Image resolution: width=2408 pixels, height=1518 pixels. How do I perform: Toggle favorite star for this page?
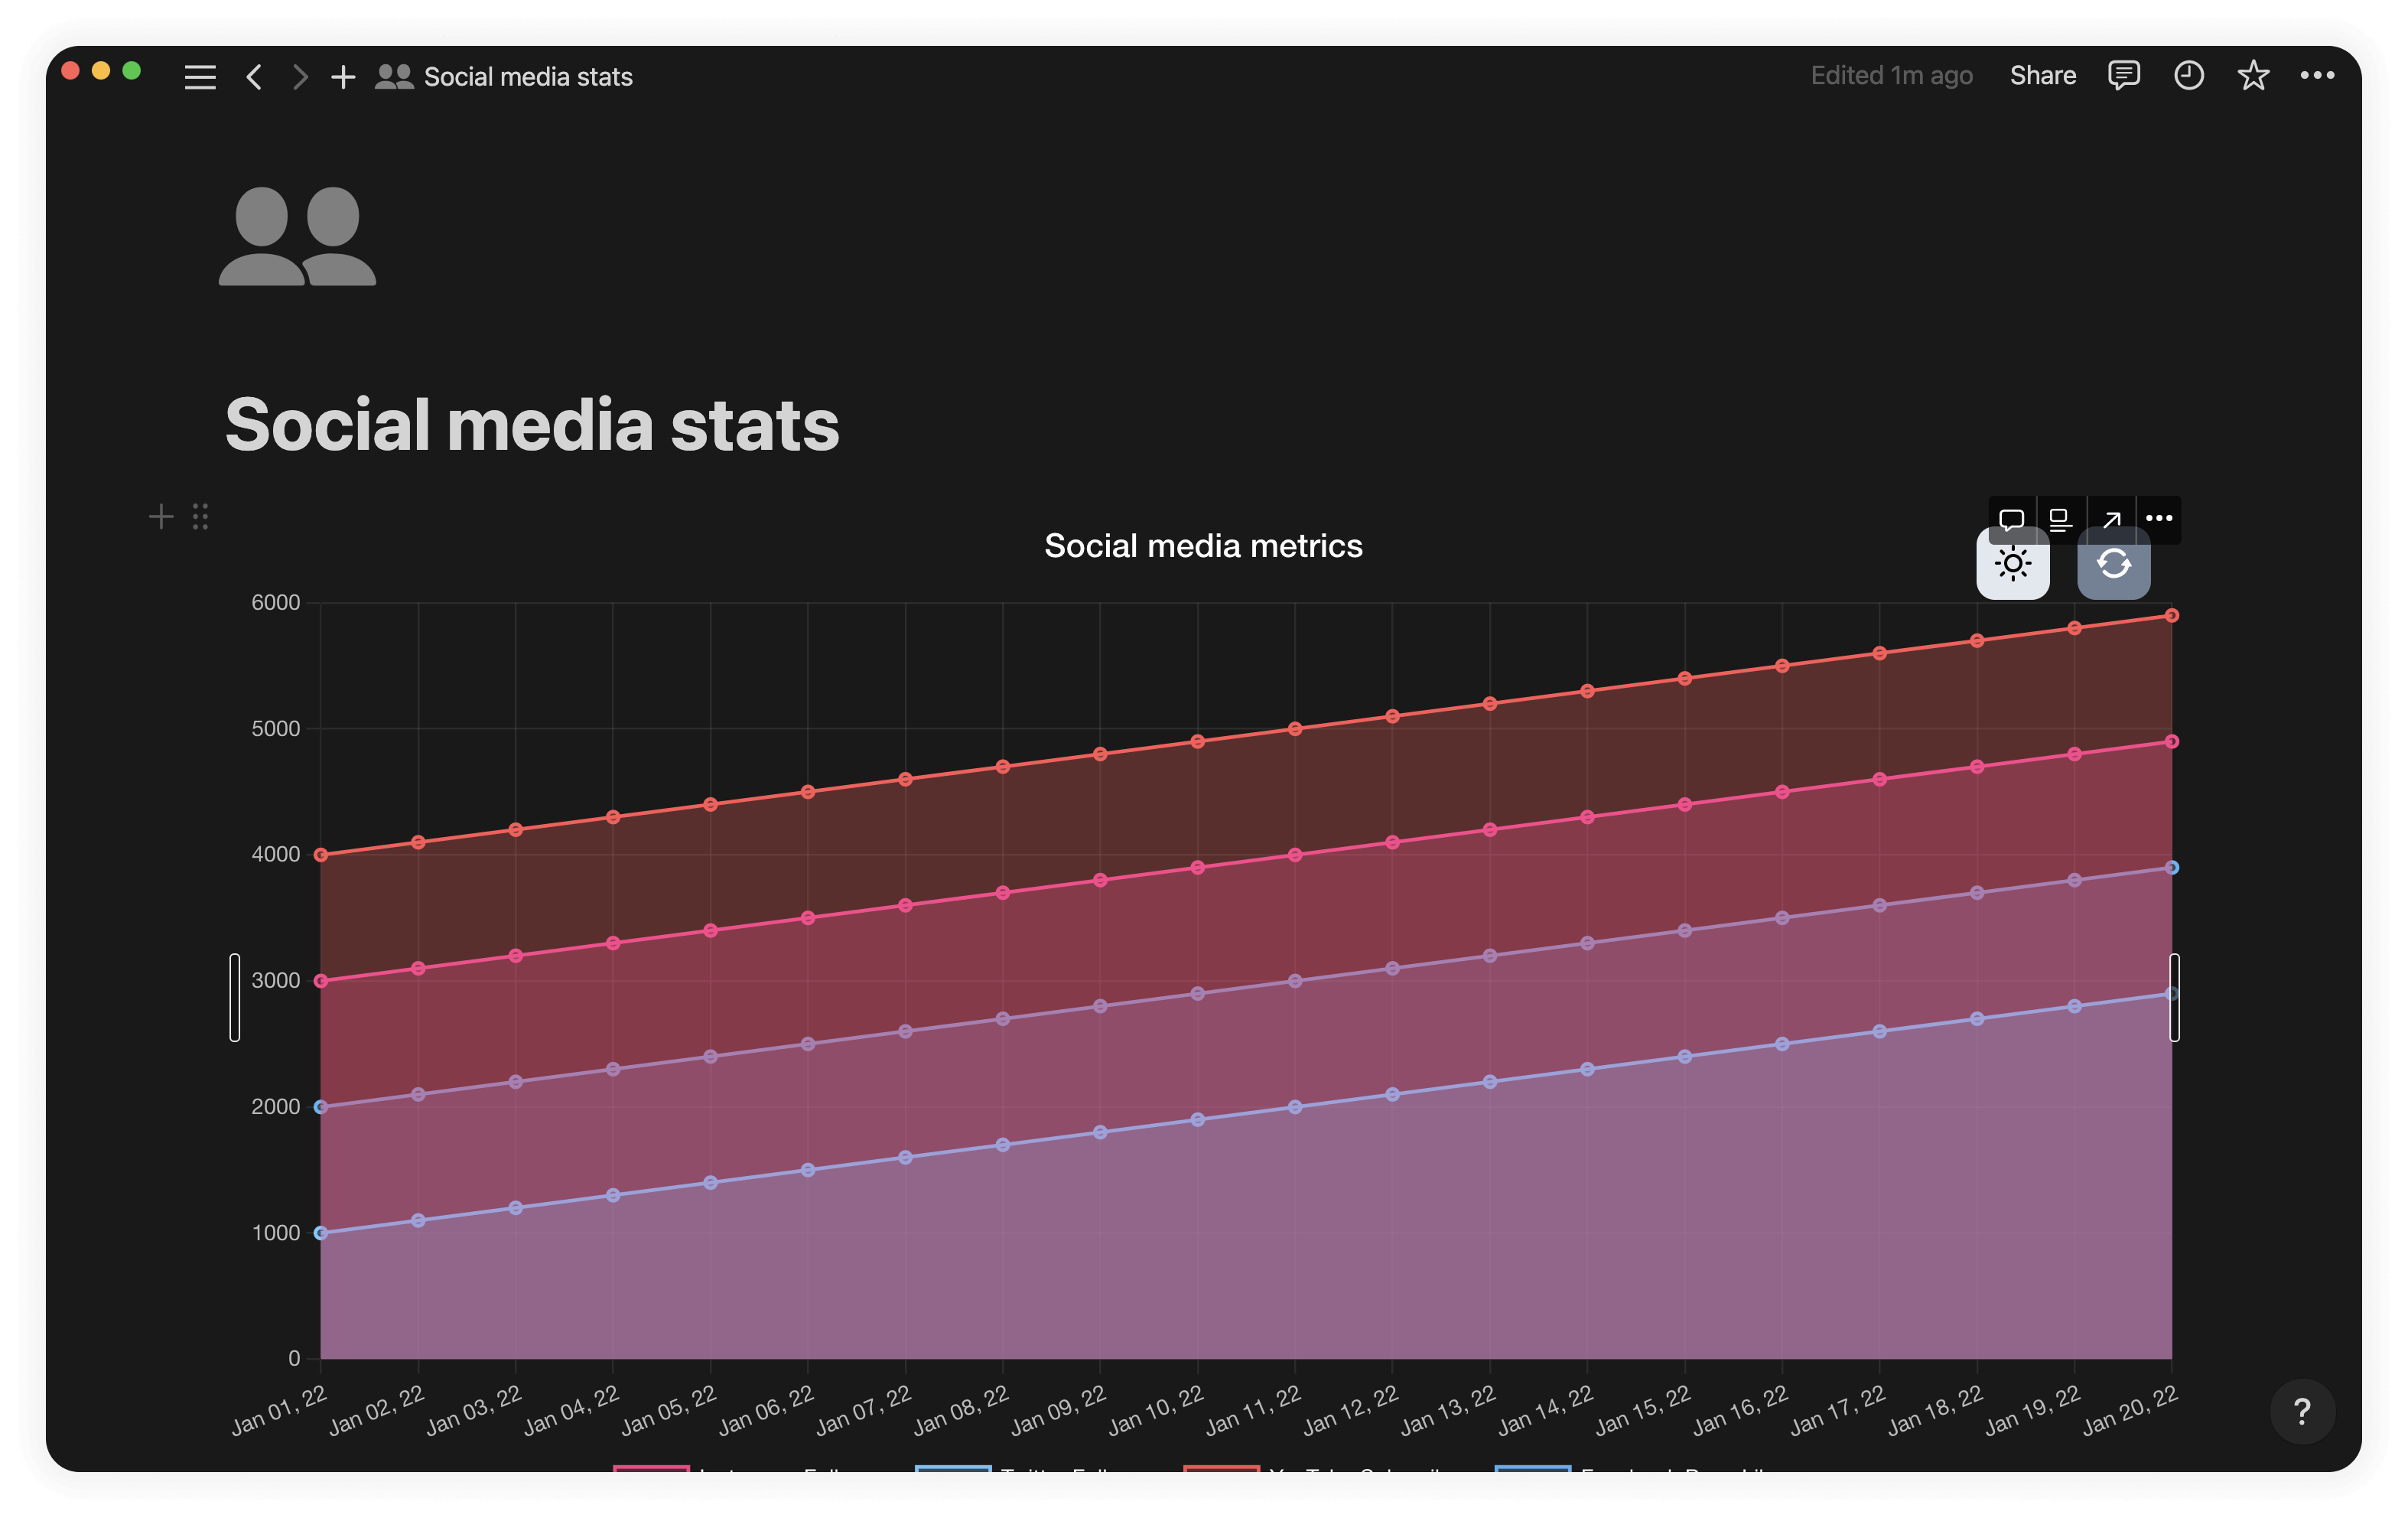click(2252, 76)
